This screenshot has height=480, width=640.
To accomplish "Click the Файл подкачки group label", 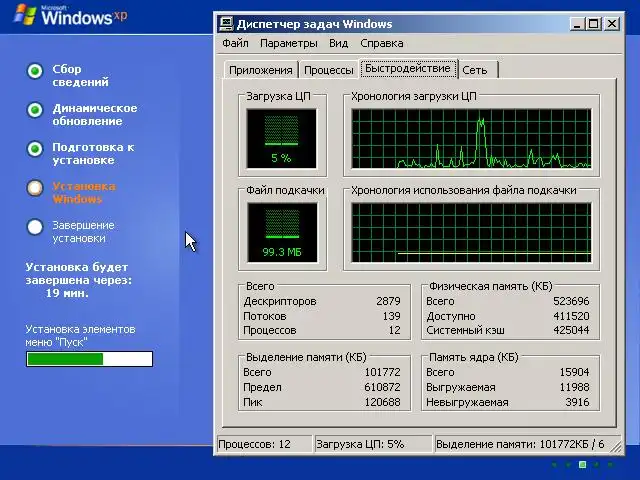I will [285, 190].
